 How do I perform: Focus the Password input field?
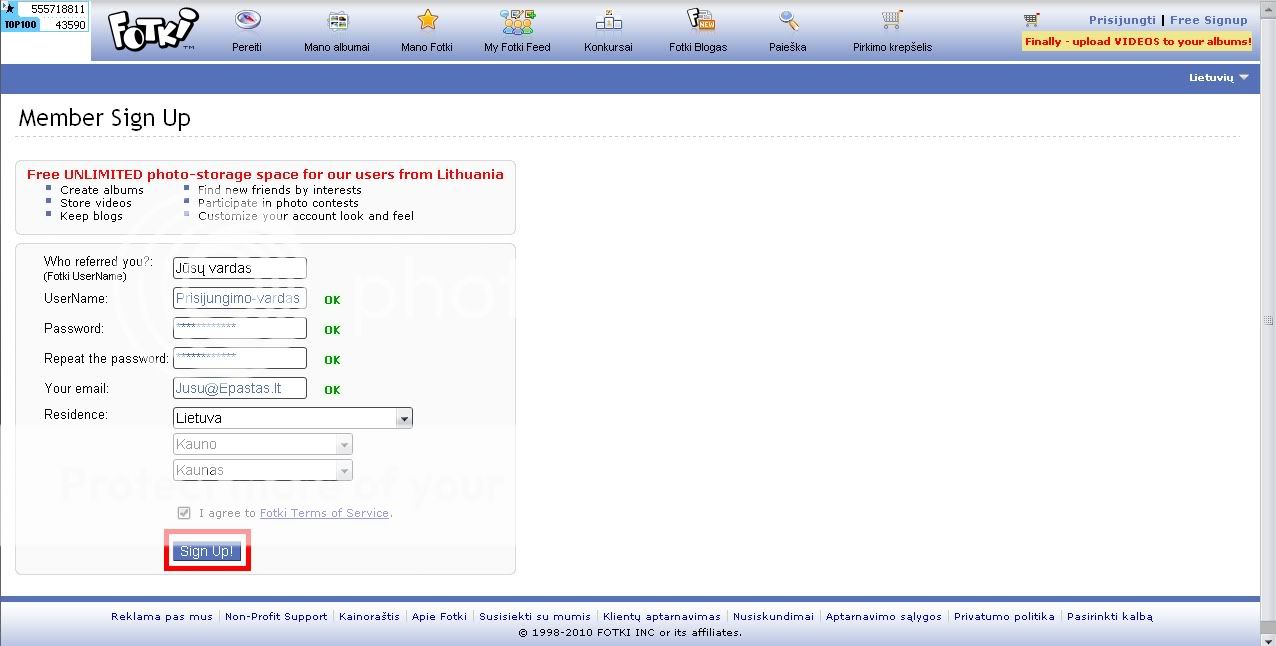pyautogui.click(x=240, y=328)
